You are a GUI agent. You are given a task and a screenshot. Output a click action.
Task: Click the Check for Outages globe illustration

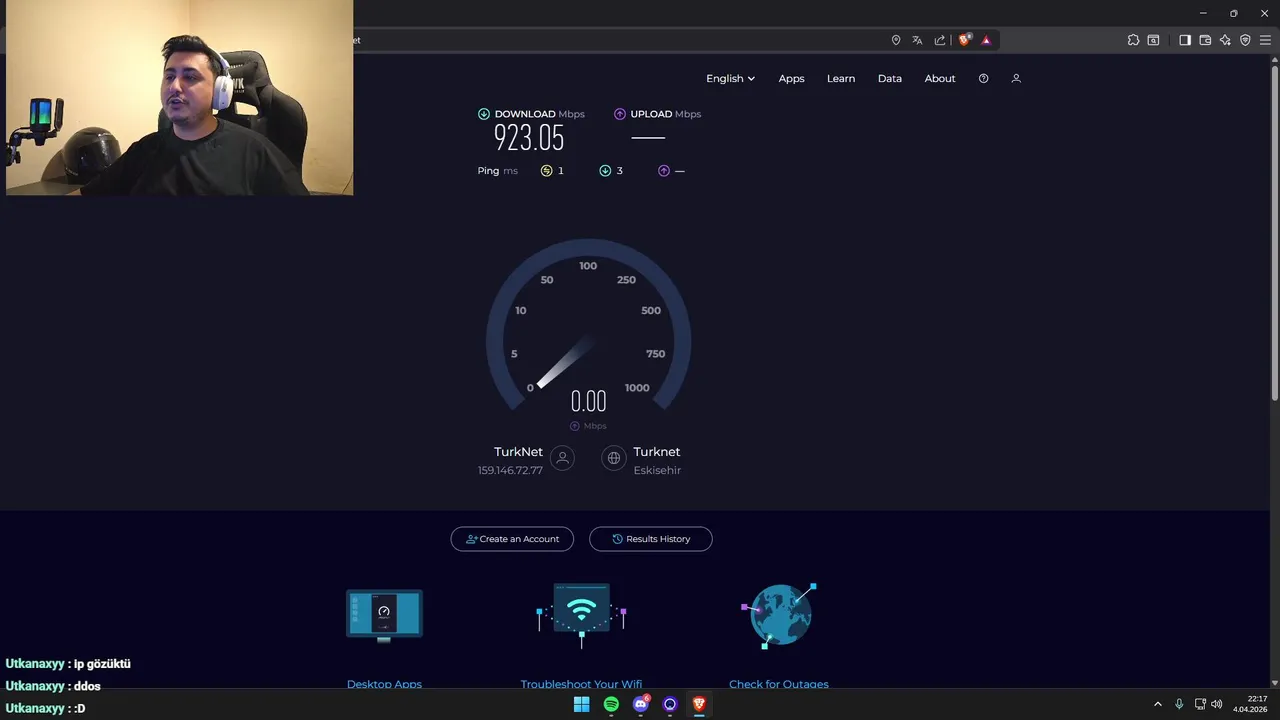tap(779, 614)
